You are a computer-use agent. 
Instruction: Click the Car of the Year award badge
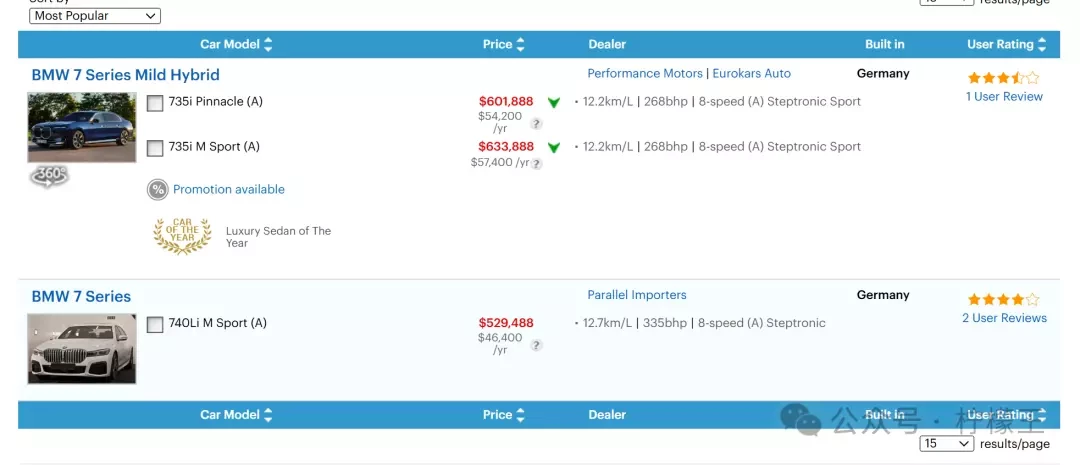click(x=182, y=236)
